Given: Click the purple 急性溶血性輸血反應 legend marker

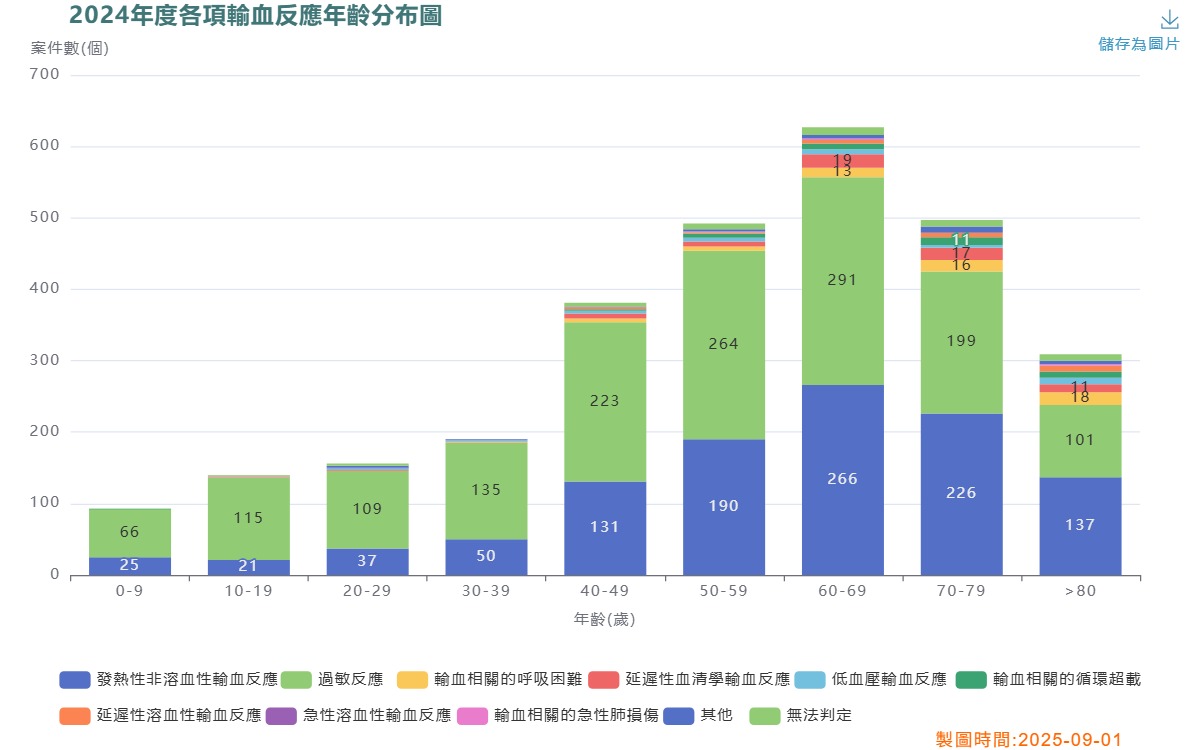Looking at the screenshot, I should [x=282, y=716].
